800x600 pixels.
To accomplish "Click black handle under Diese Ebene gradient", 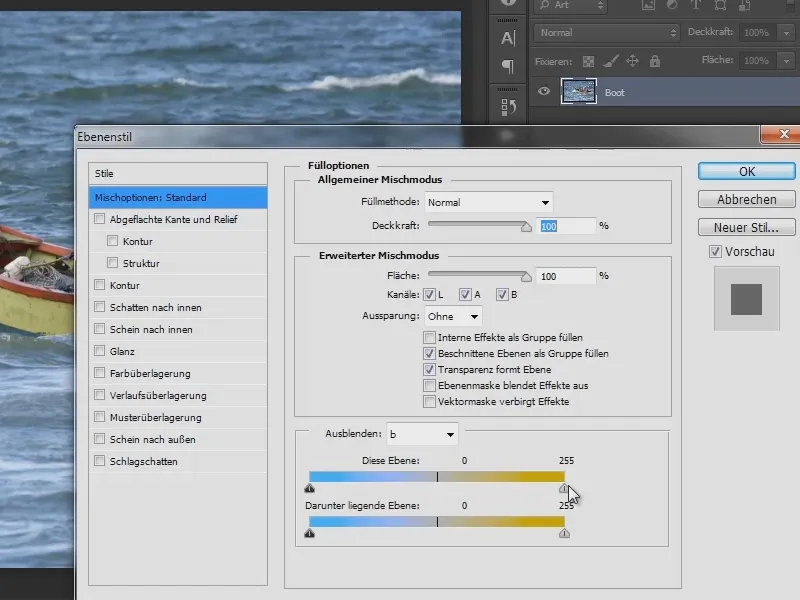I will 309,488.
